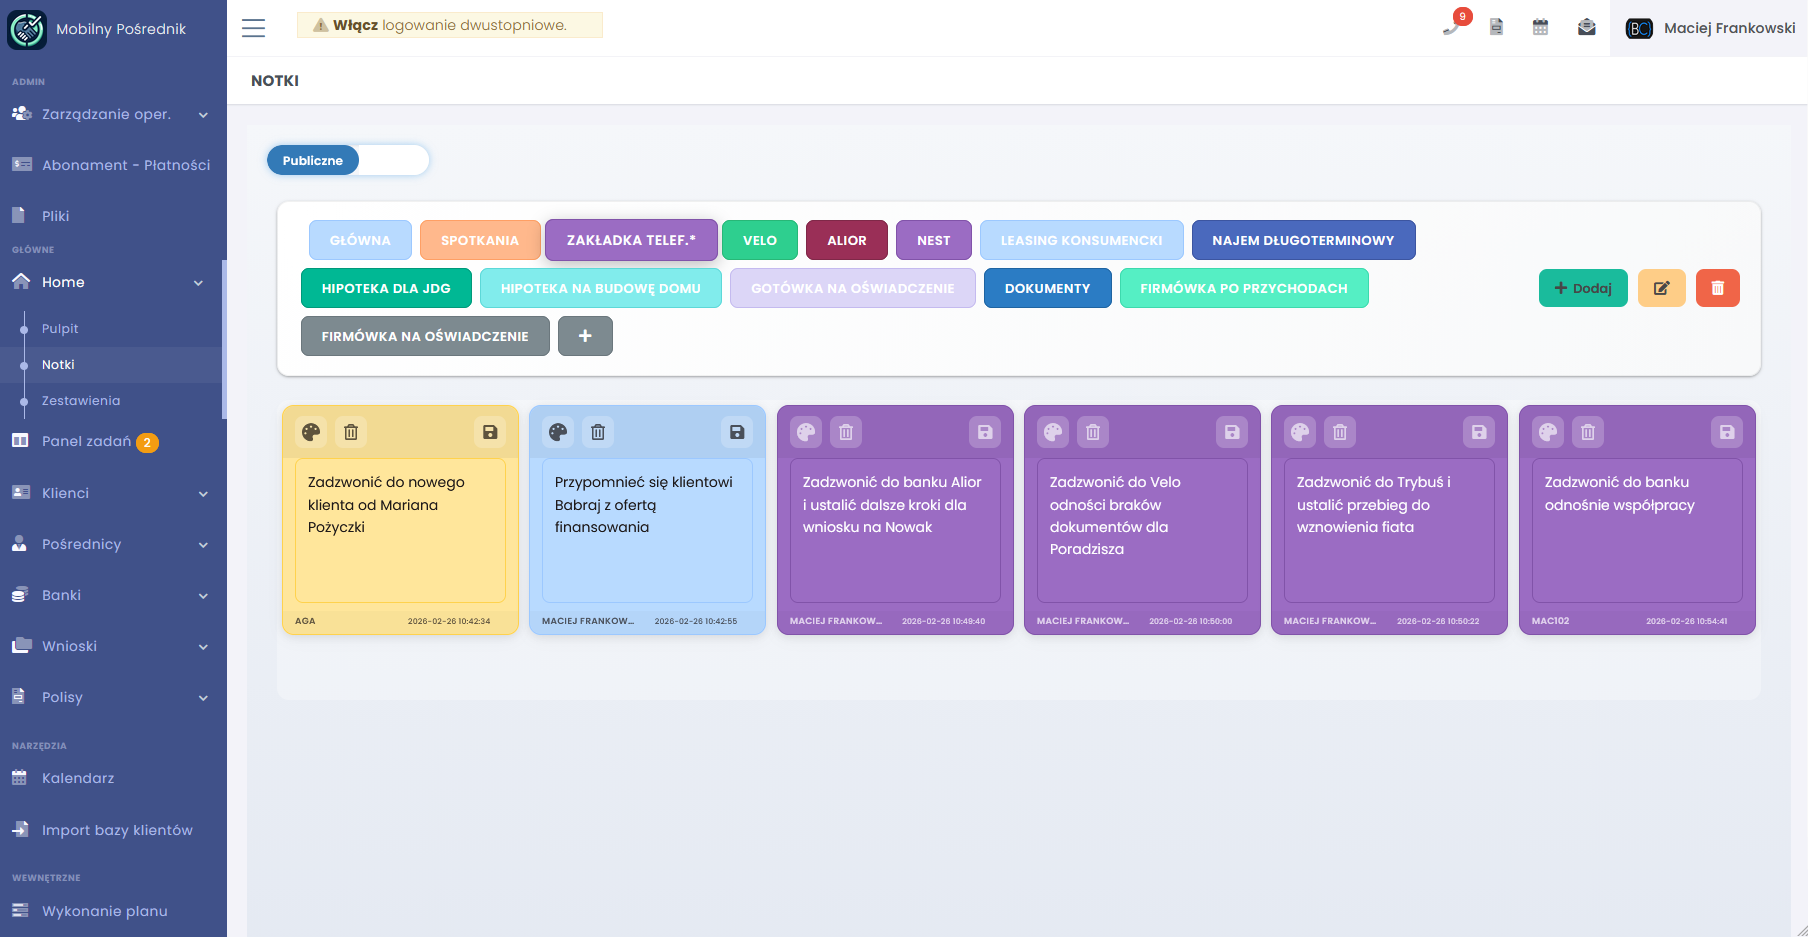Save the blue note about Babraj
This screenshot has height=937, width=1808.
point(737,432)
